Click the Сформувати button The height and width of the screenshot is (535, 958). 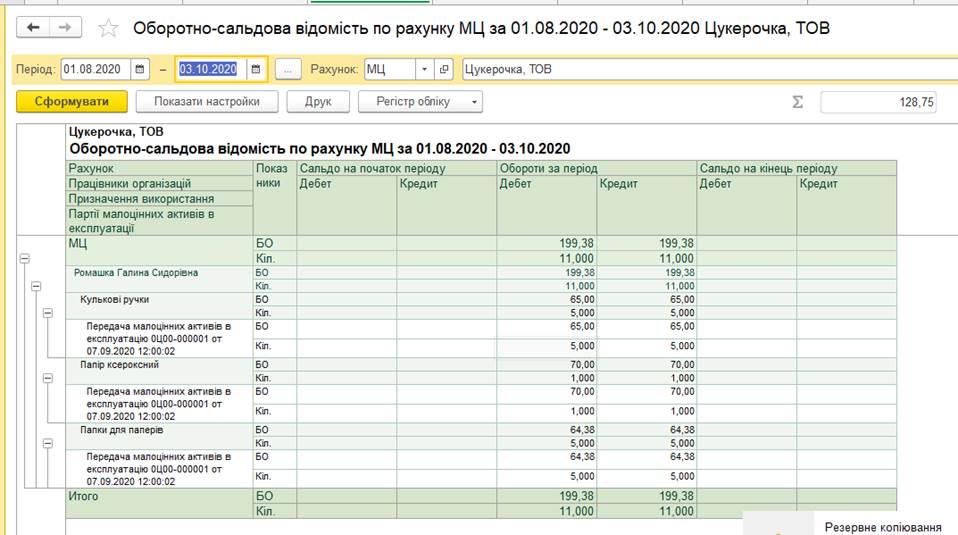(71, 101)
